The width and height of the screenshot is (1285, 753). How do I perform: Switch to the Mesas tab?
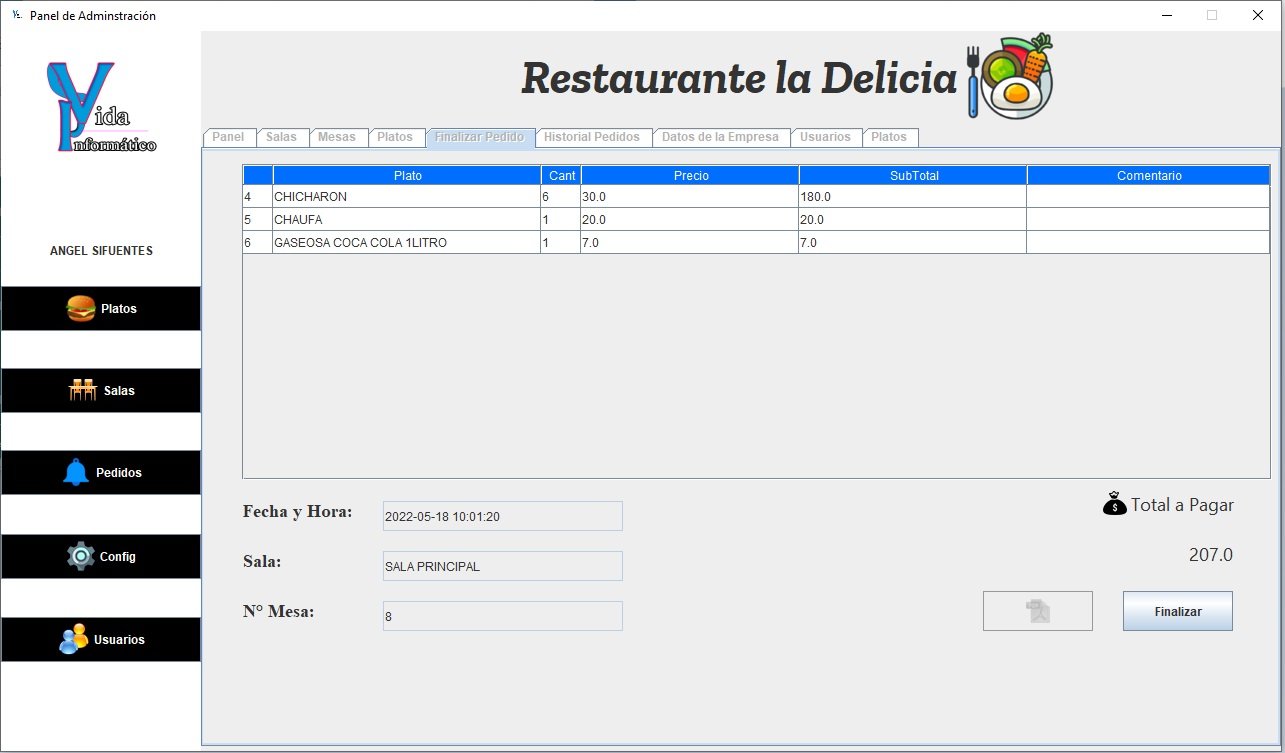(337, 137)
